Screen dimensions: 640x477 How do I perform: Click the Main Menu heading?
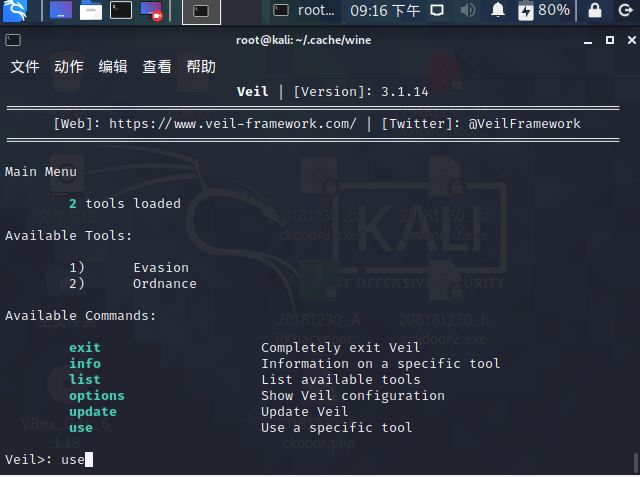pyautogui.click(x=41, y=171)
